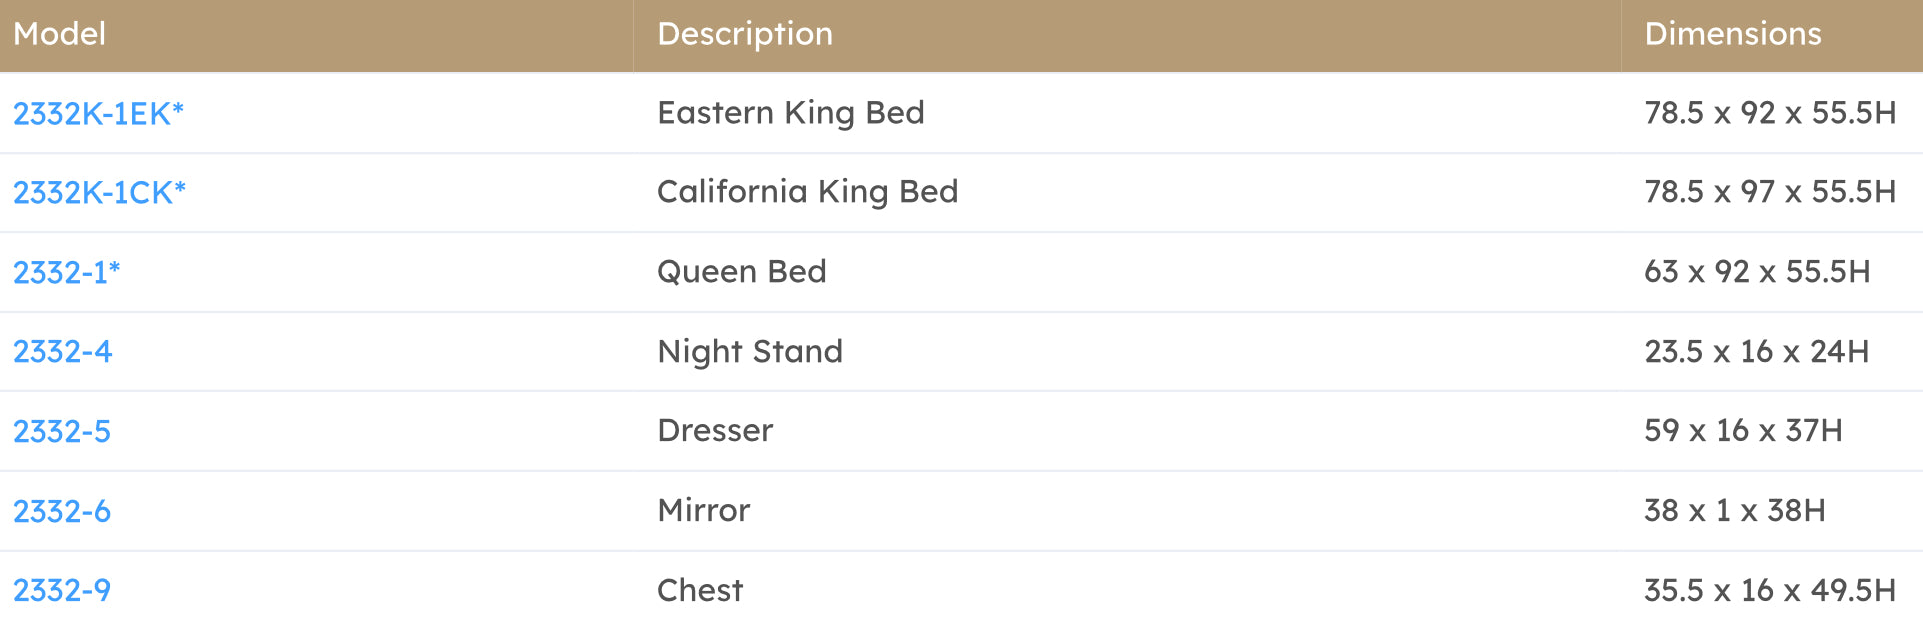The width and height of the screenshot is (1923, 624).
Task: Click the 78.5 x 97 x 55.5H dimensions
Action: point(1769,192)
